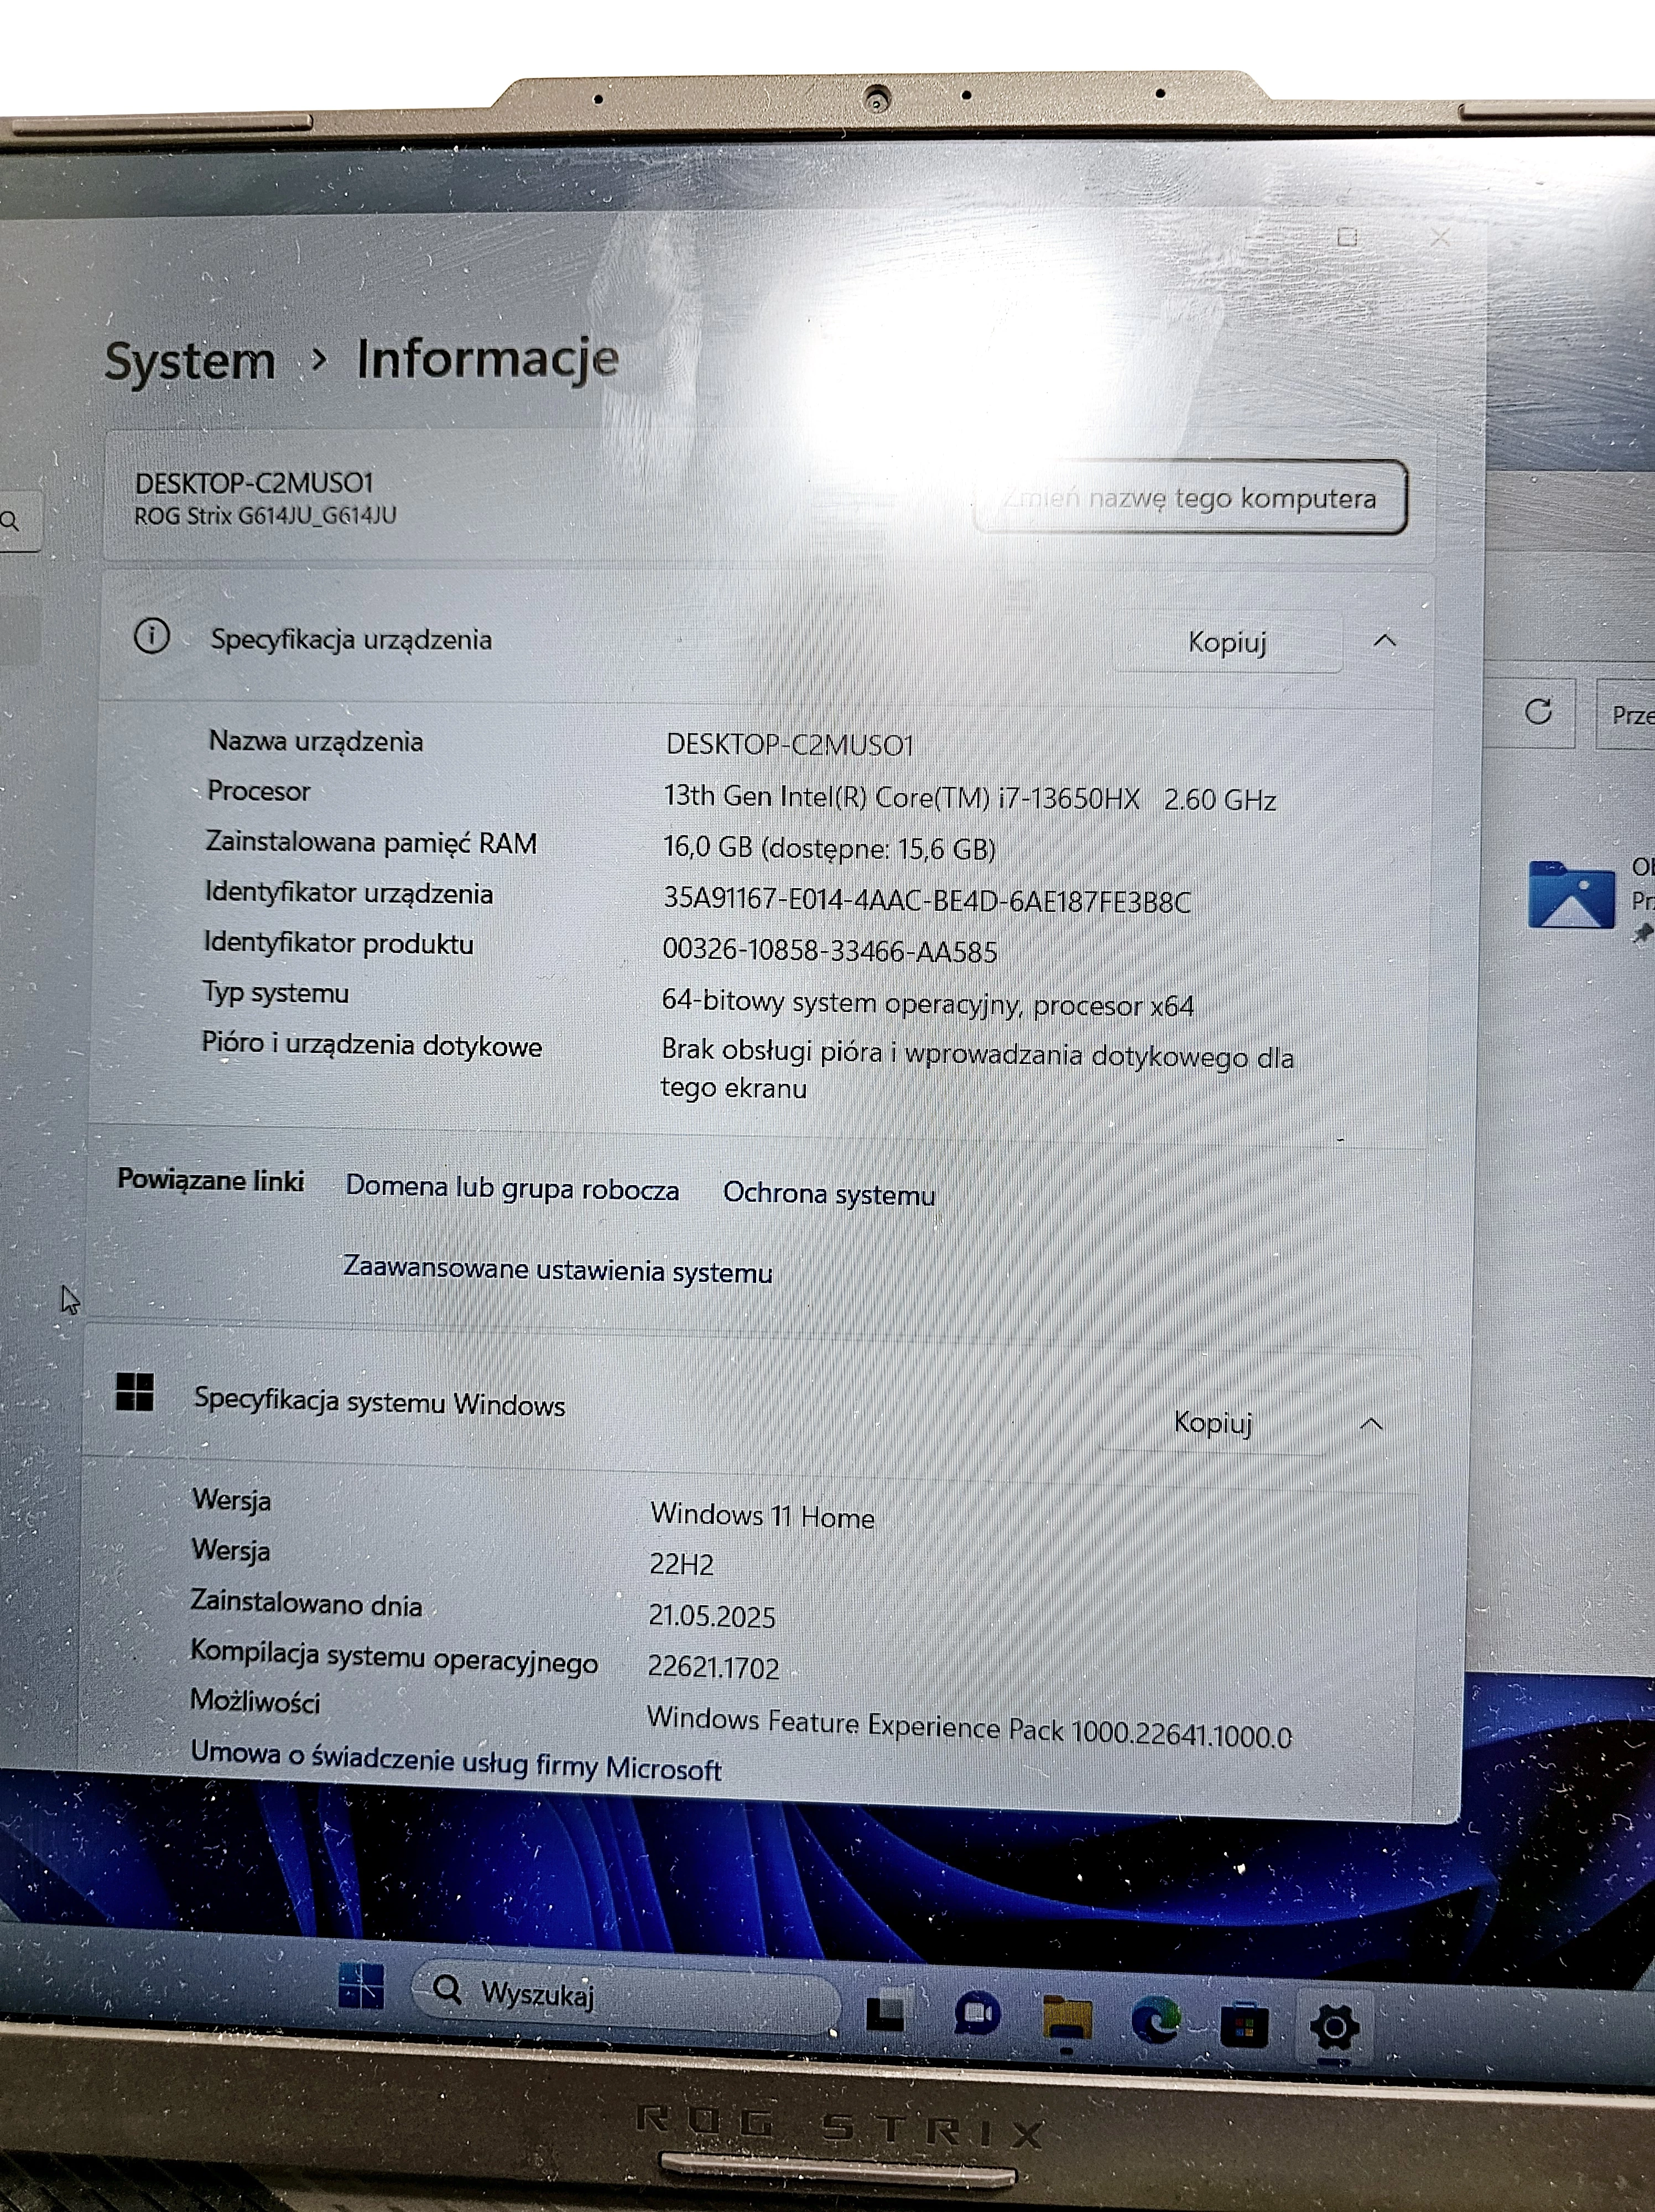Click the Pióro i urządzenia dotykowe label
The height and width of the screenshot is (2212, 1655).
(372, 1044)
